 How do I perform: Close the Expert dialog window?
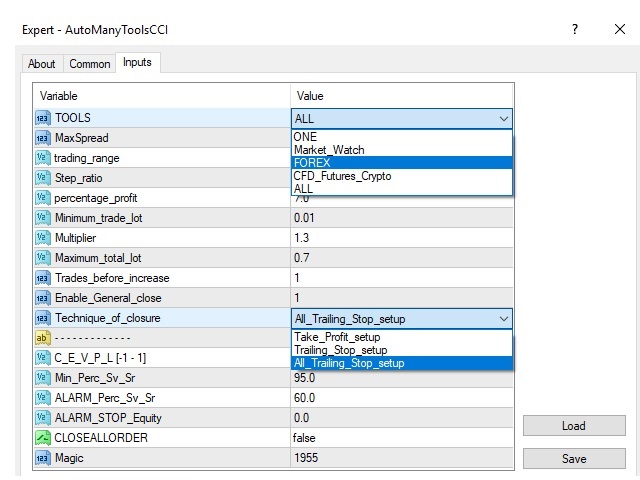coord(620,29)
